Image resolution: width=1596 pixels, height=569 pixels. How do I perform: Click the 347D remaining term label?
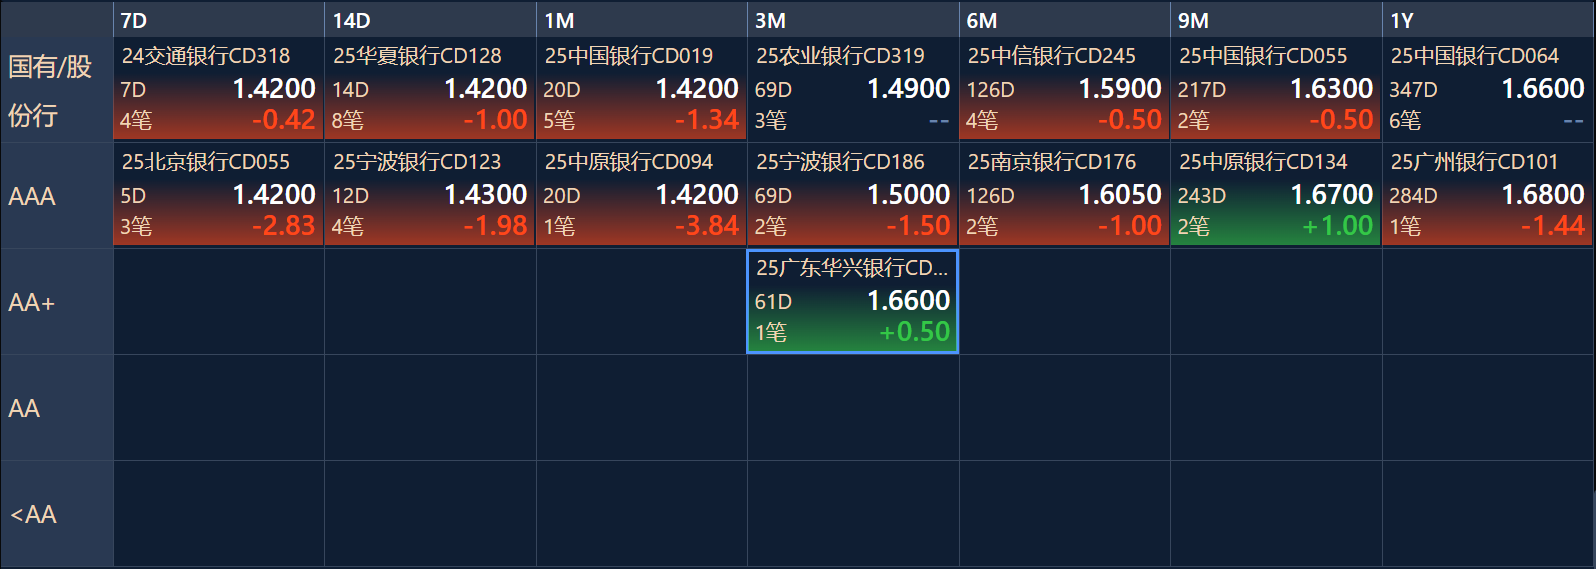coord(1413,90)
